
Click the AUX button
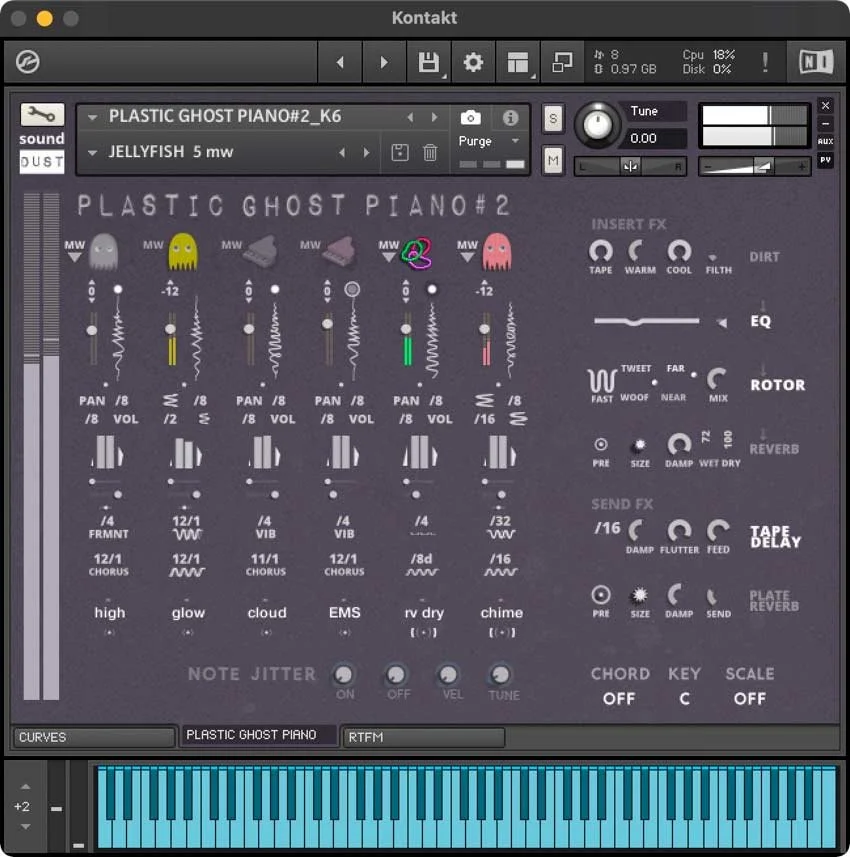pyautogui.click(x=825, y=141)
